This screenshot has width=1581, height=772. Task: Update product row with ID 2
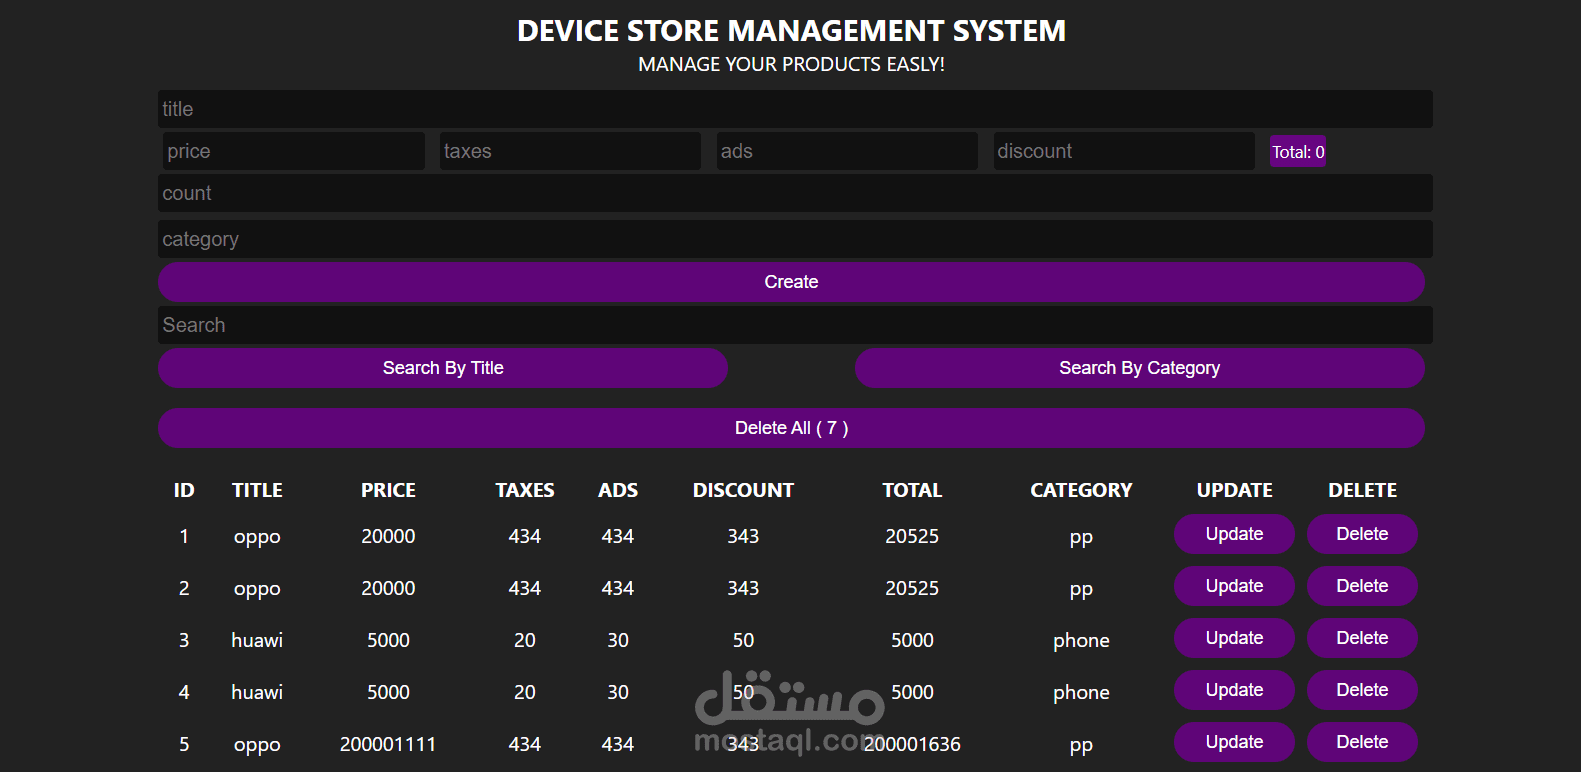point(1234,586)
